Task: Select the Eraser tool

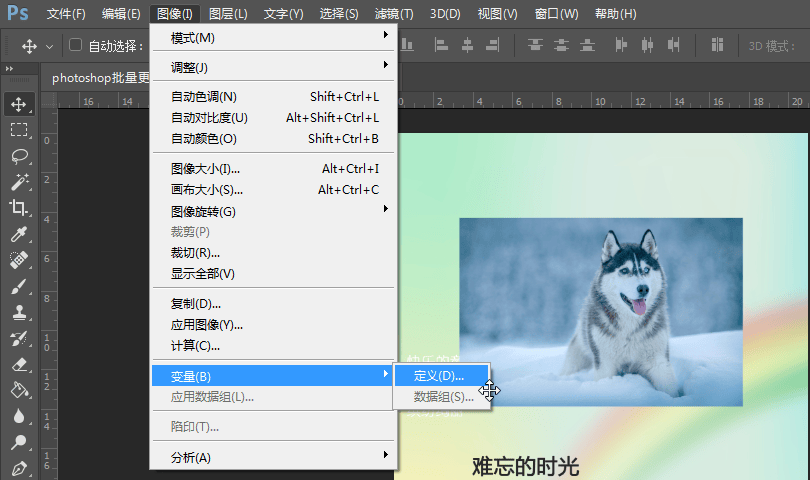Action: coord(19,364)
